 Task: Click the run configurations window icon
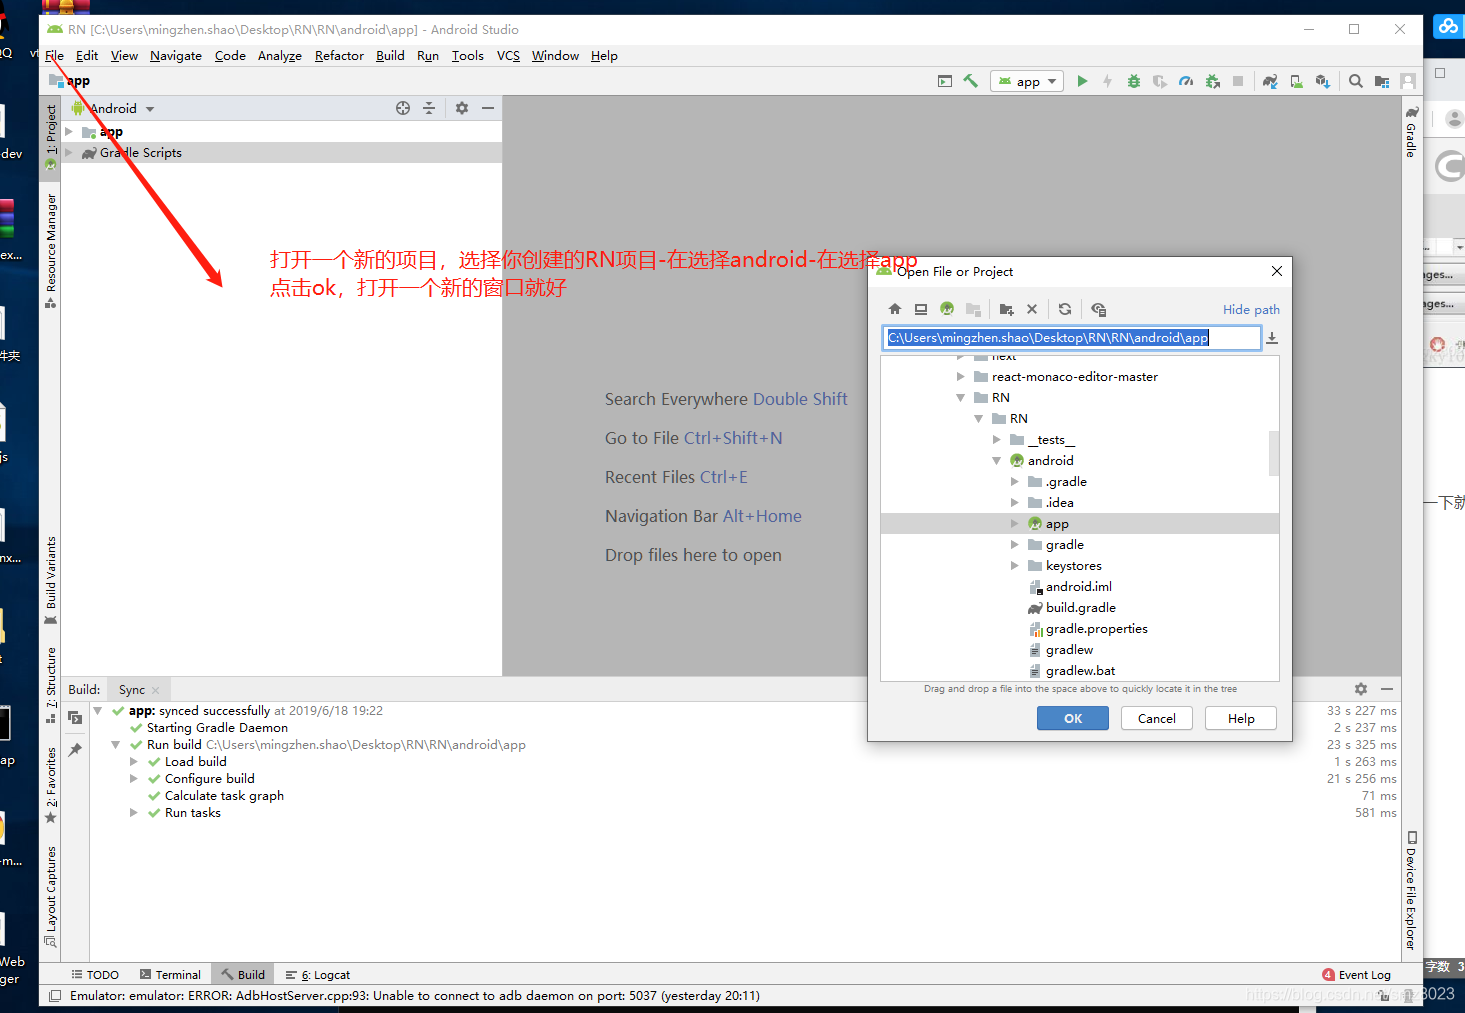click(945, 81)
